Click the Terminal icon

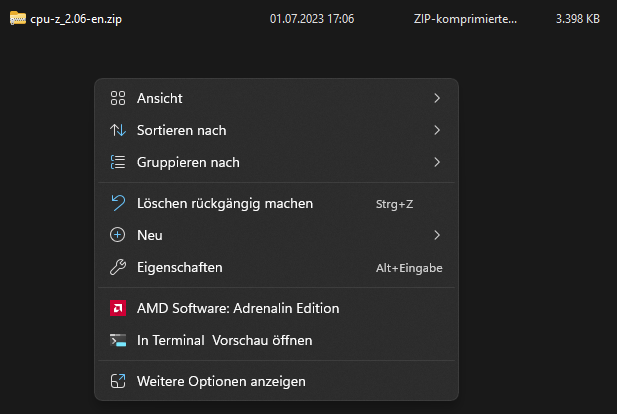pyautogui.click(x=118, y=340)
